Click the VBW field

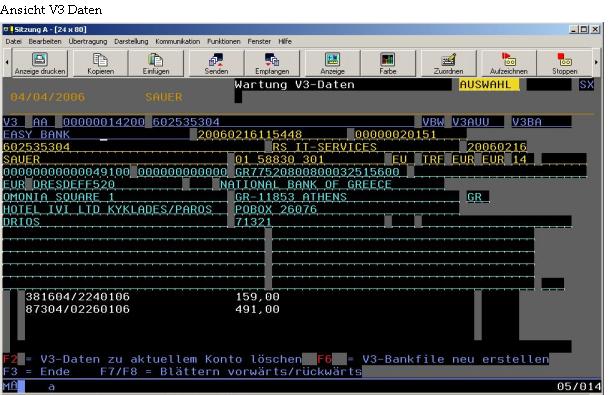[x=433, y=122]
